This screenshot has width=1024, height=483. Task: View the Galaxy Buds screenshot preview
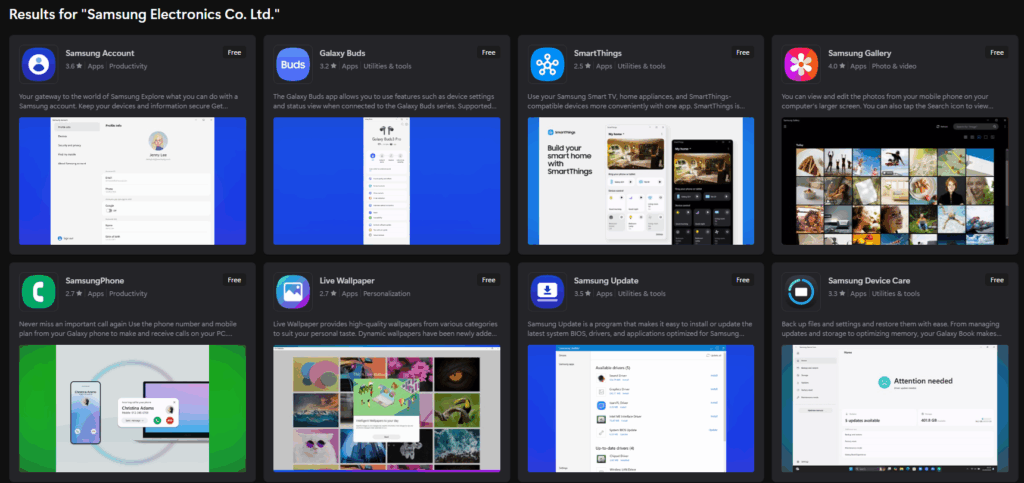pyautogui.click(x=387, y=181)
